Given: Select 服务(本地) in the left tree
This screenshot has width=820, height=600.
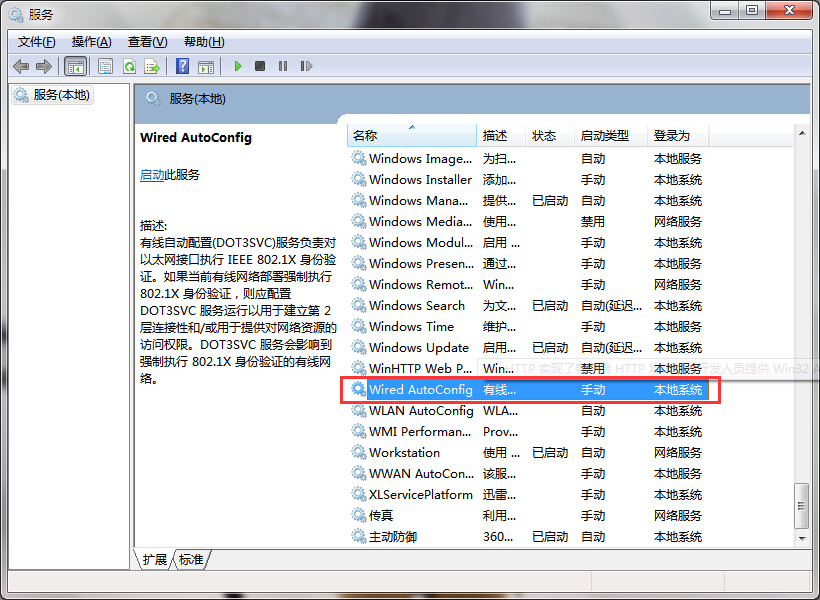Looking at the screenshot, I should point(61,95).
